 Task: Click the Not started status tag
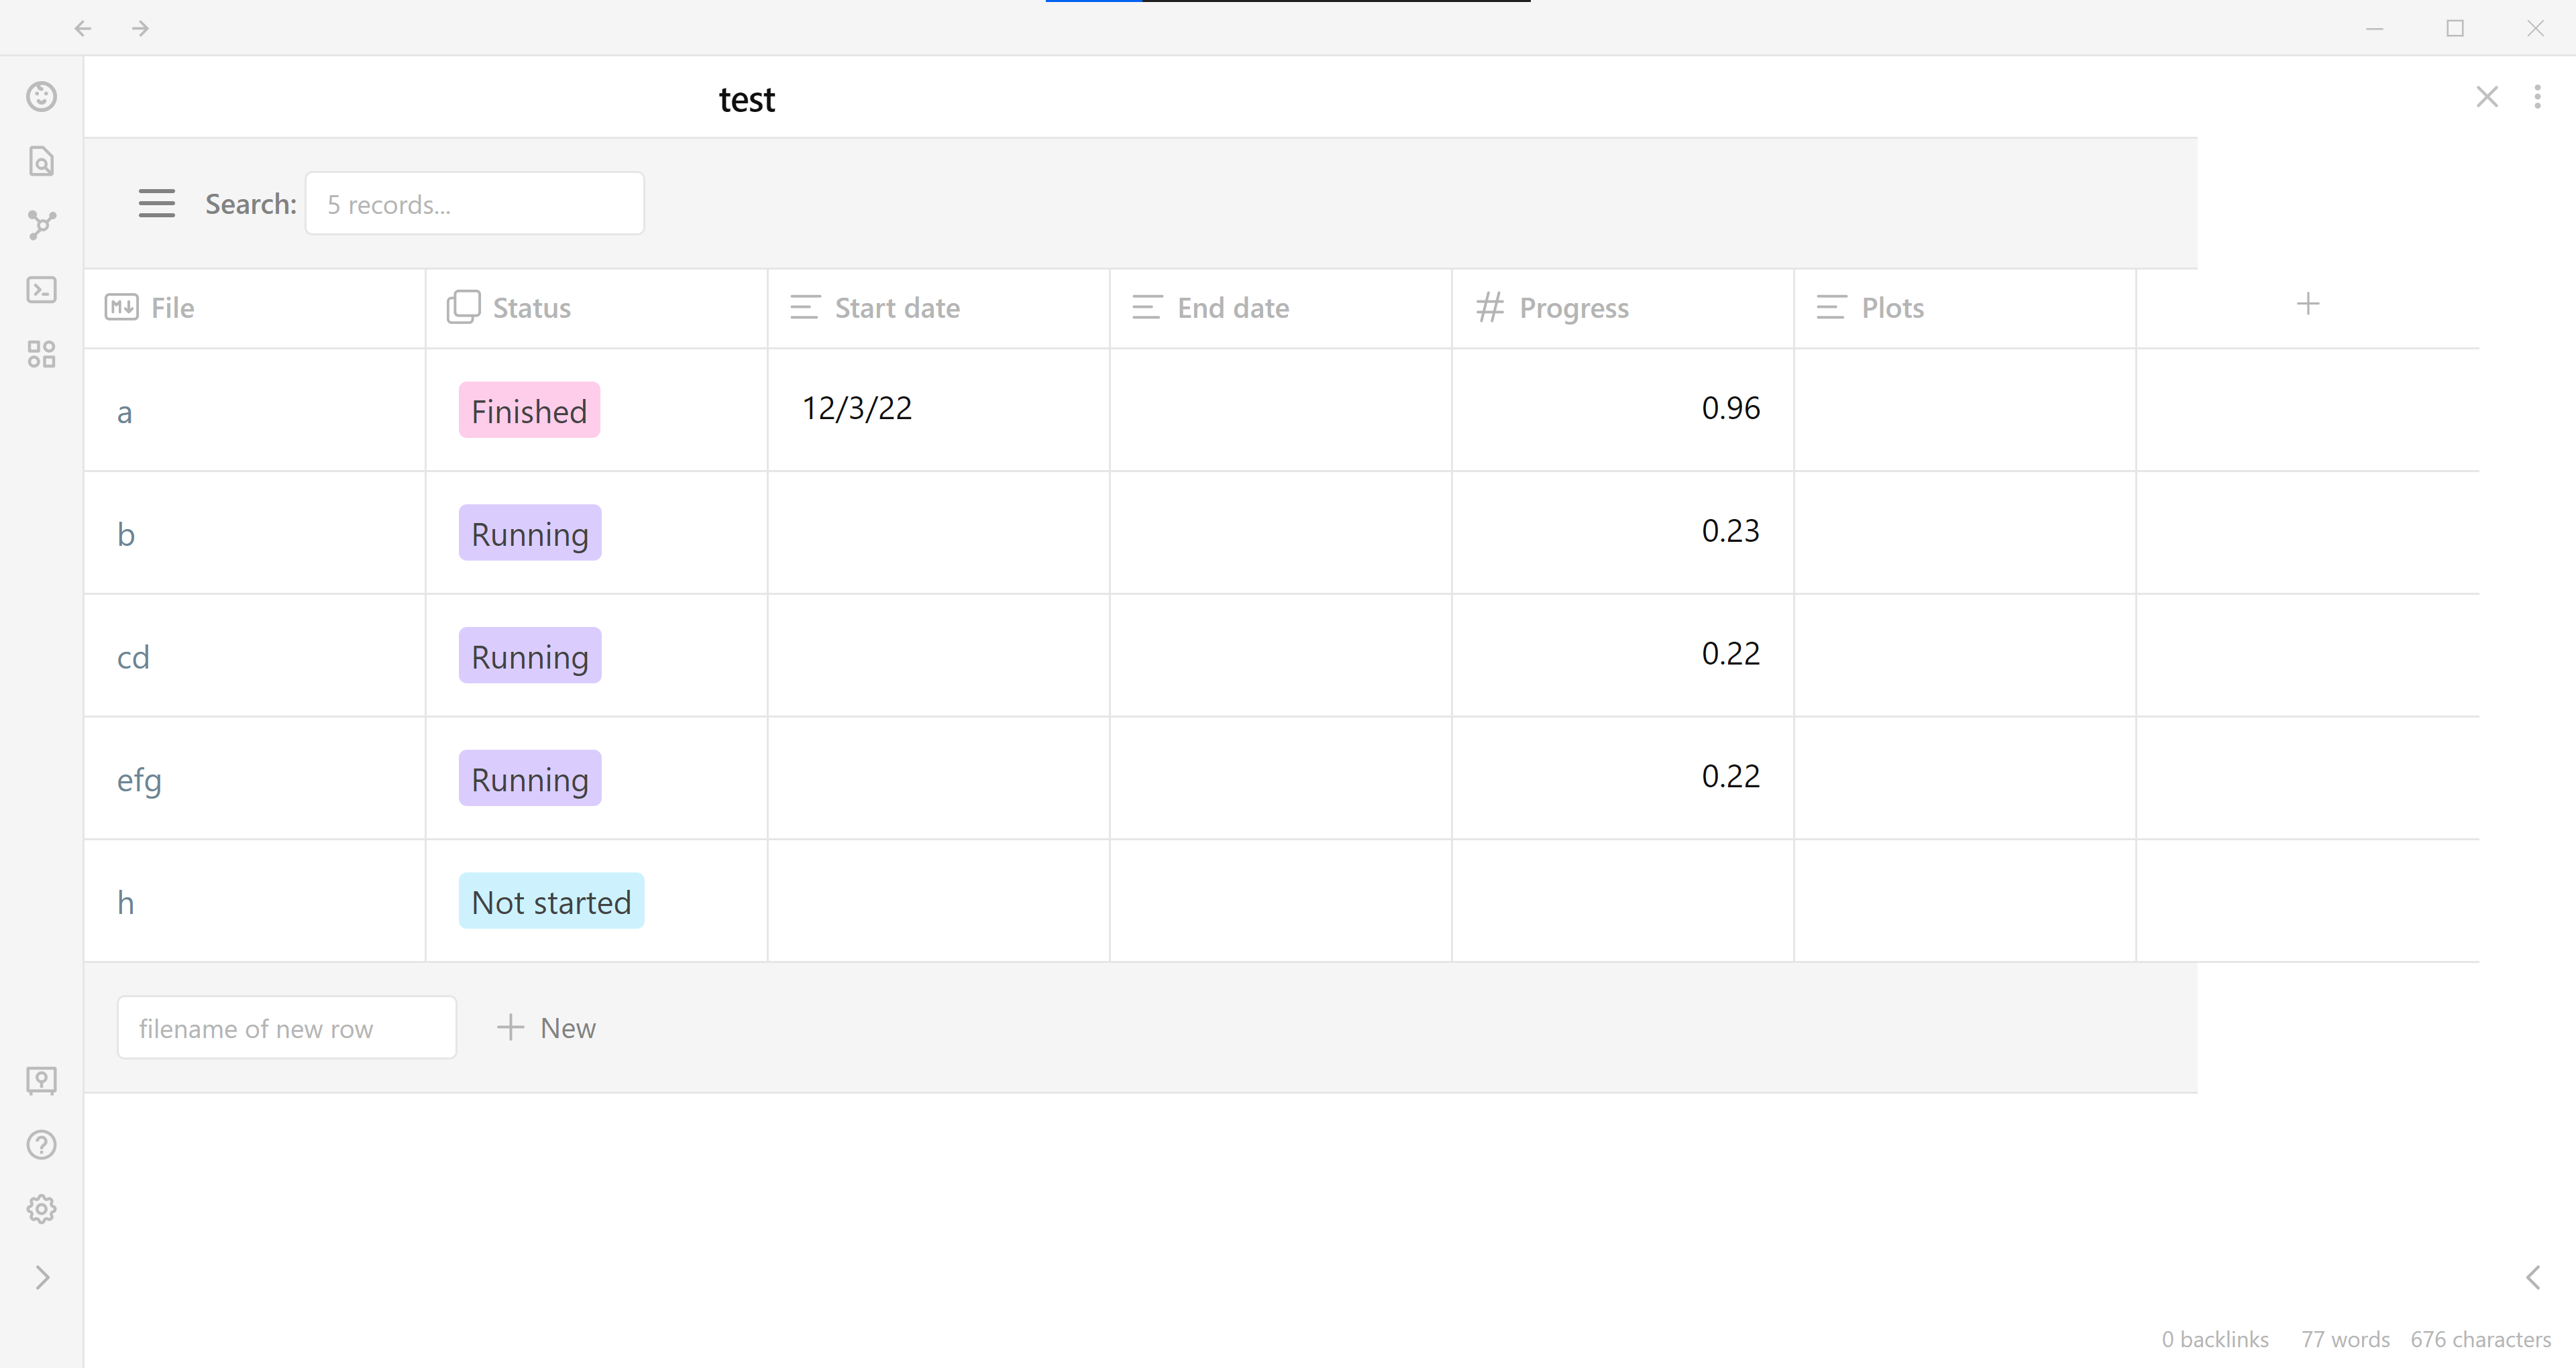551,901
